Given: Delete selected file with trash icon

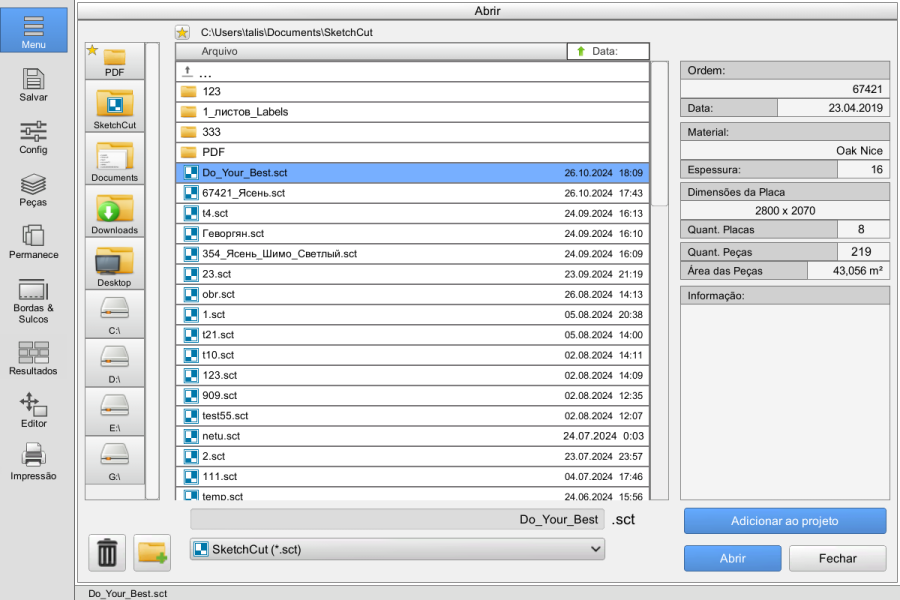Looking at the screenshot, I should click(x=107, y=552).
